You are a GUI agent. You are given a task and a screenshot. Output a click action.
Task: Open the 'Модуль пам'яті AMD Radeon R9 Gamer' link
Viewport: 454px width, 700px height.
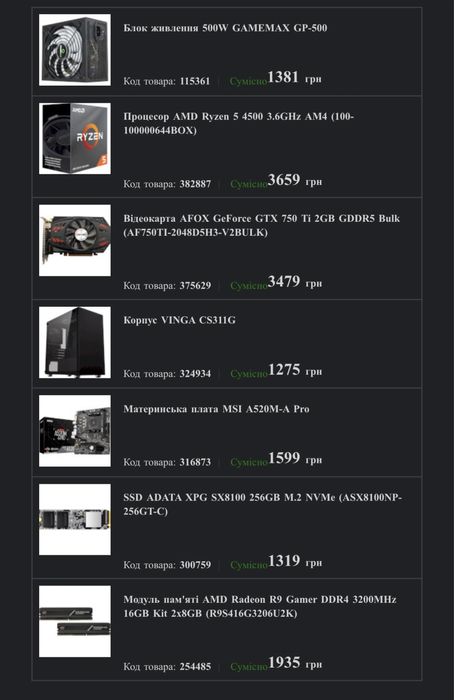[x=260, y=606]
